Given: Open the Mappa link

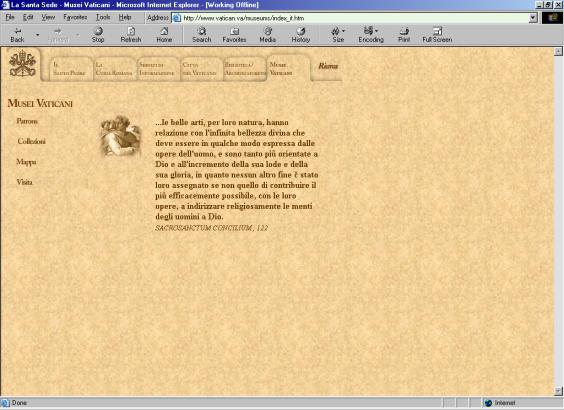Looking at the screenshot, I should 26,162.
